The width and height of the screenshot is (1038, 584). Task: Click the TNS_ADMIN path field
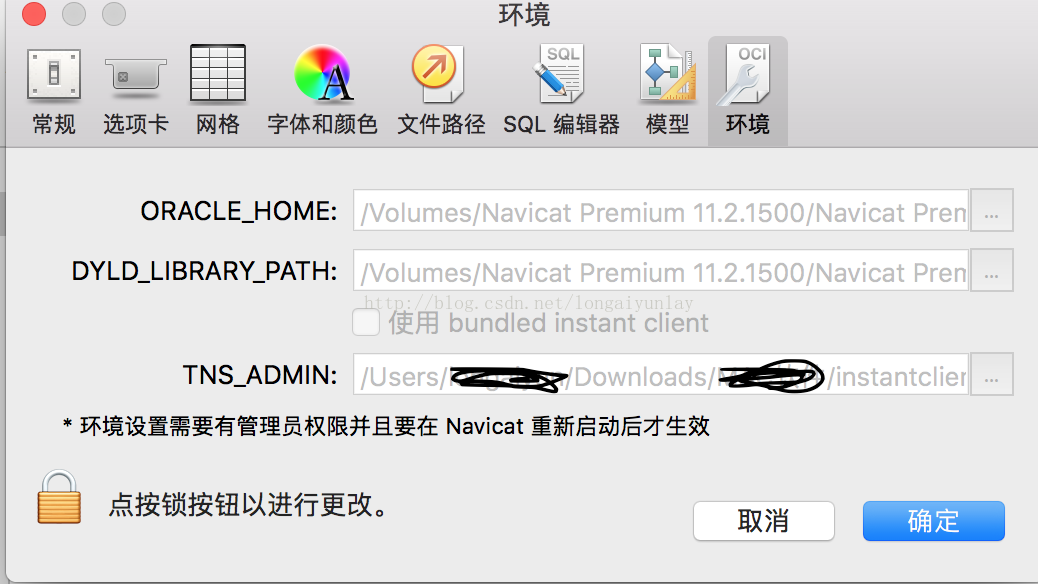pos(661,374)
